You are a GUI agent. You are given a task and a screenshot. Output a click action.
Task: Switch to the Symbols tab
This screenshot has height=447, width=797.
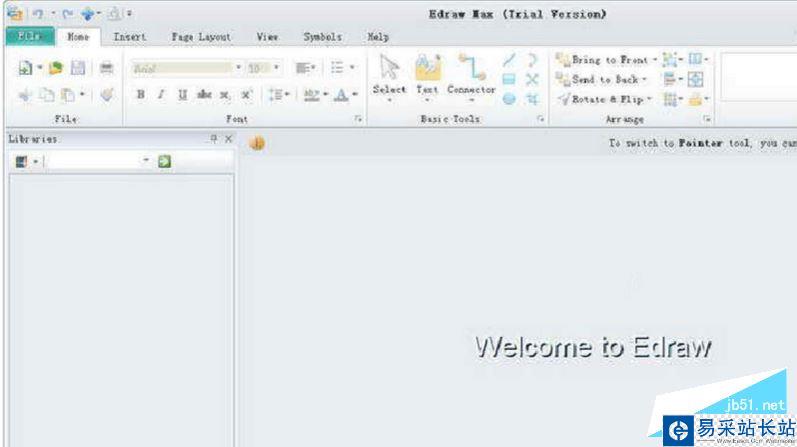(x=322, y=37)
